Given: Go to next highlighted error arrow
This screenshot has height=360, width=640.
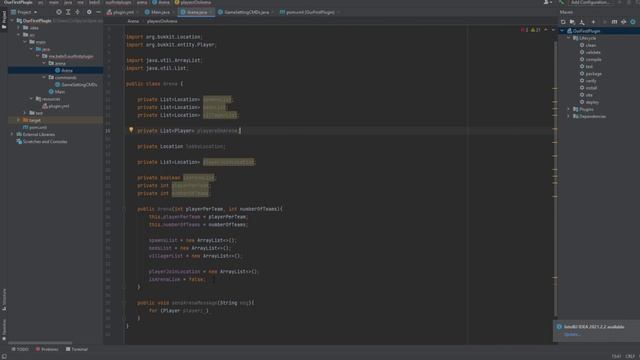Looking at the screenshot, I should 553,30.
